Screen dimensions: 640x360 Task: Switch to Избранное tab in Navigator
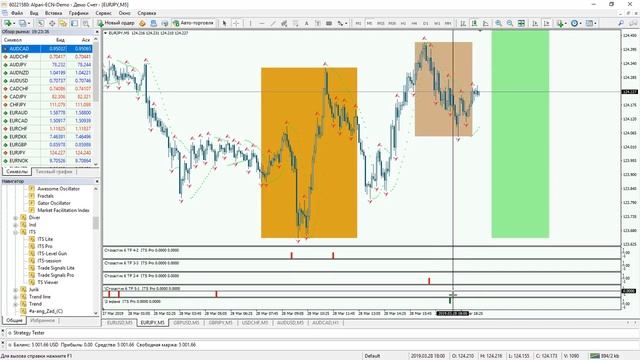(42, 320)
